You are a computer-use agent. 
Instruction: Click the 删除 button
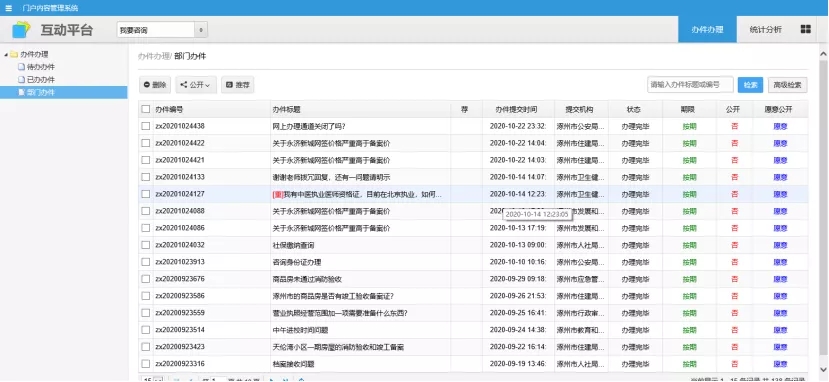click(155, 85)
